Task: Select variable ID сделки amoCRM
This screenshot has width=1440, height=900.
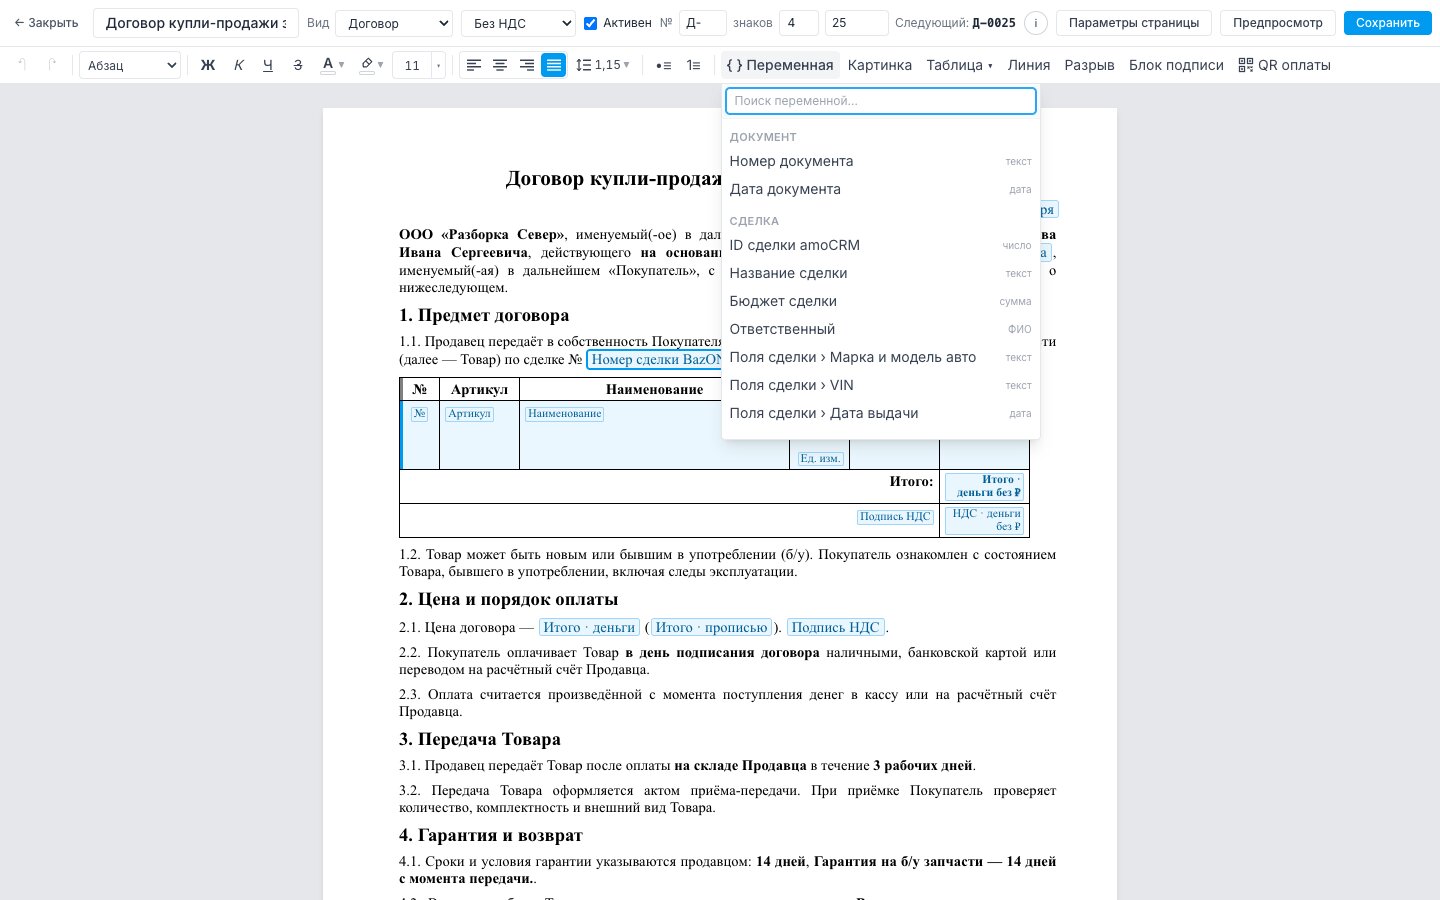Action: (880, 245)
